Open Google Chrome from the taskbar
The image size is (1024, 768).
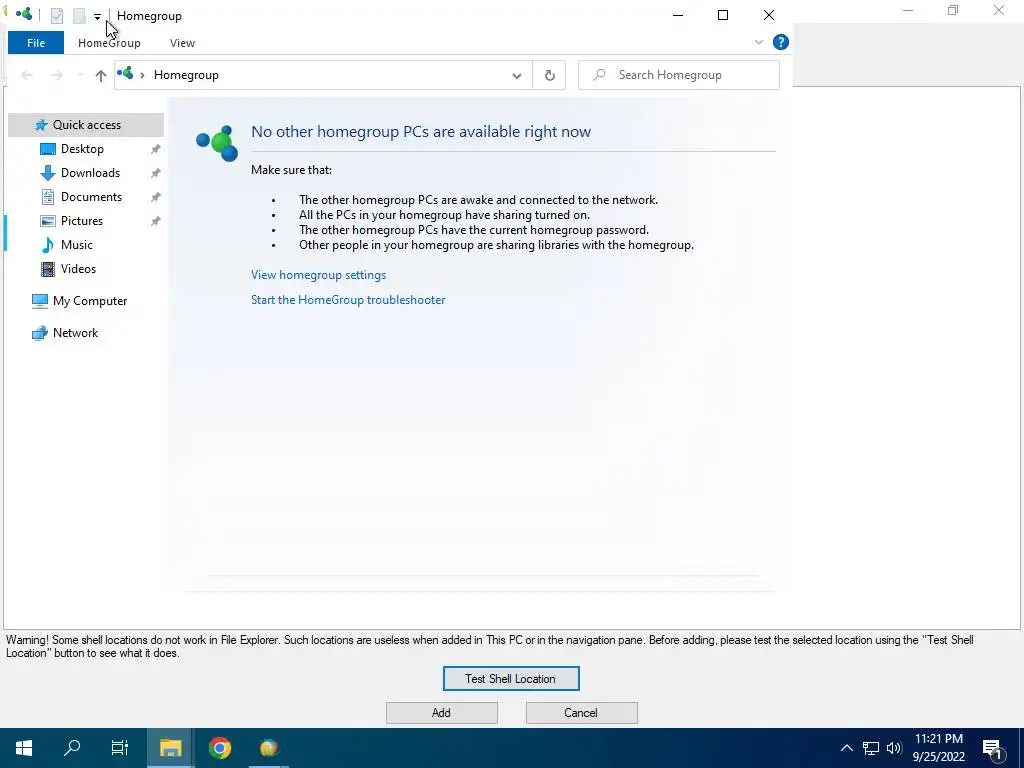coord(220,748)
